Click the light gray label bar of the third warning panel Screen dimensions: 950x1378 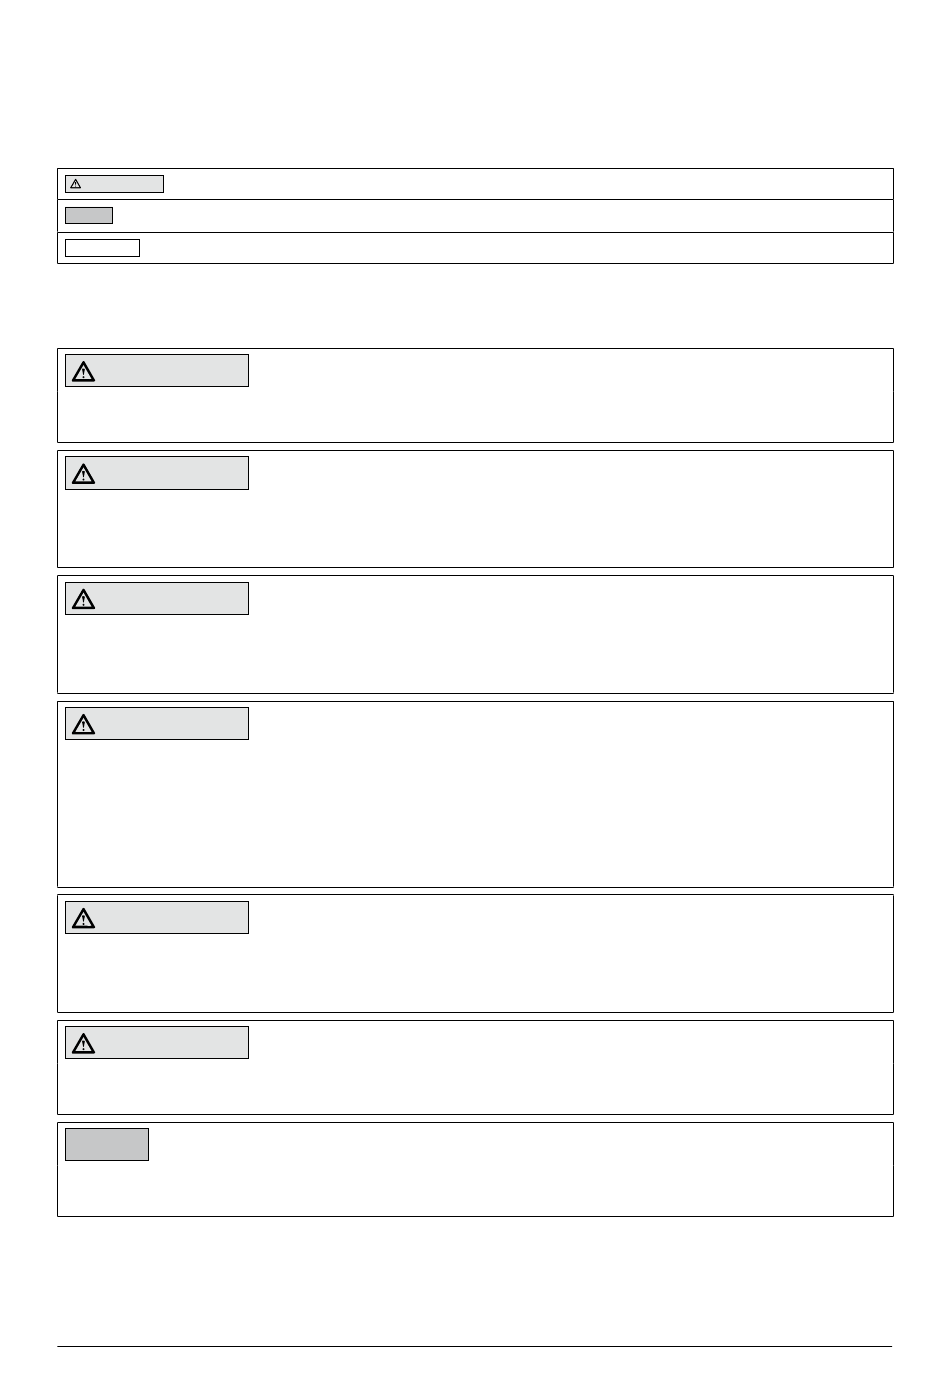click(157, 598)
